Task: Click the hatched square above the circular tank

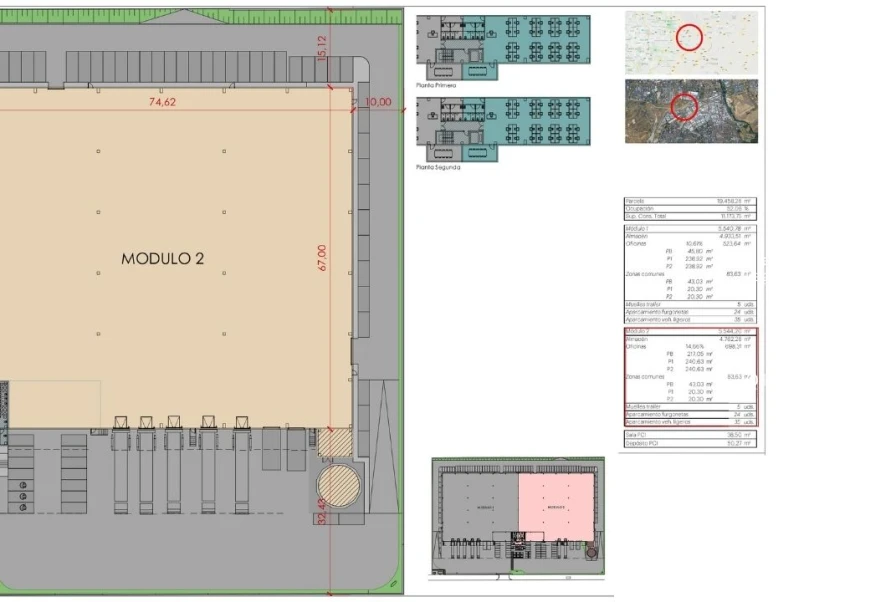Action: click(x=334, y=440)
